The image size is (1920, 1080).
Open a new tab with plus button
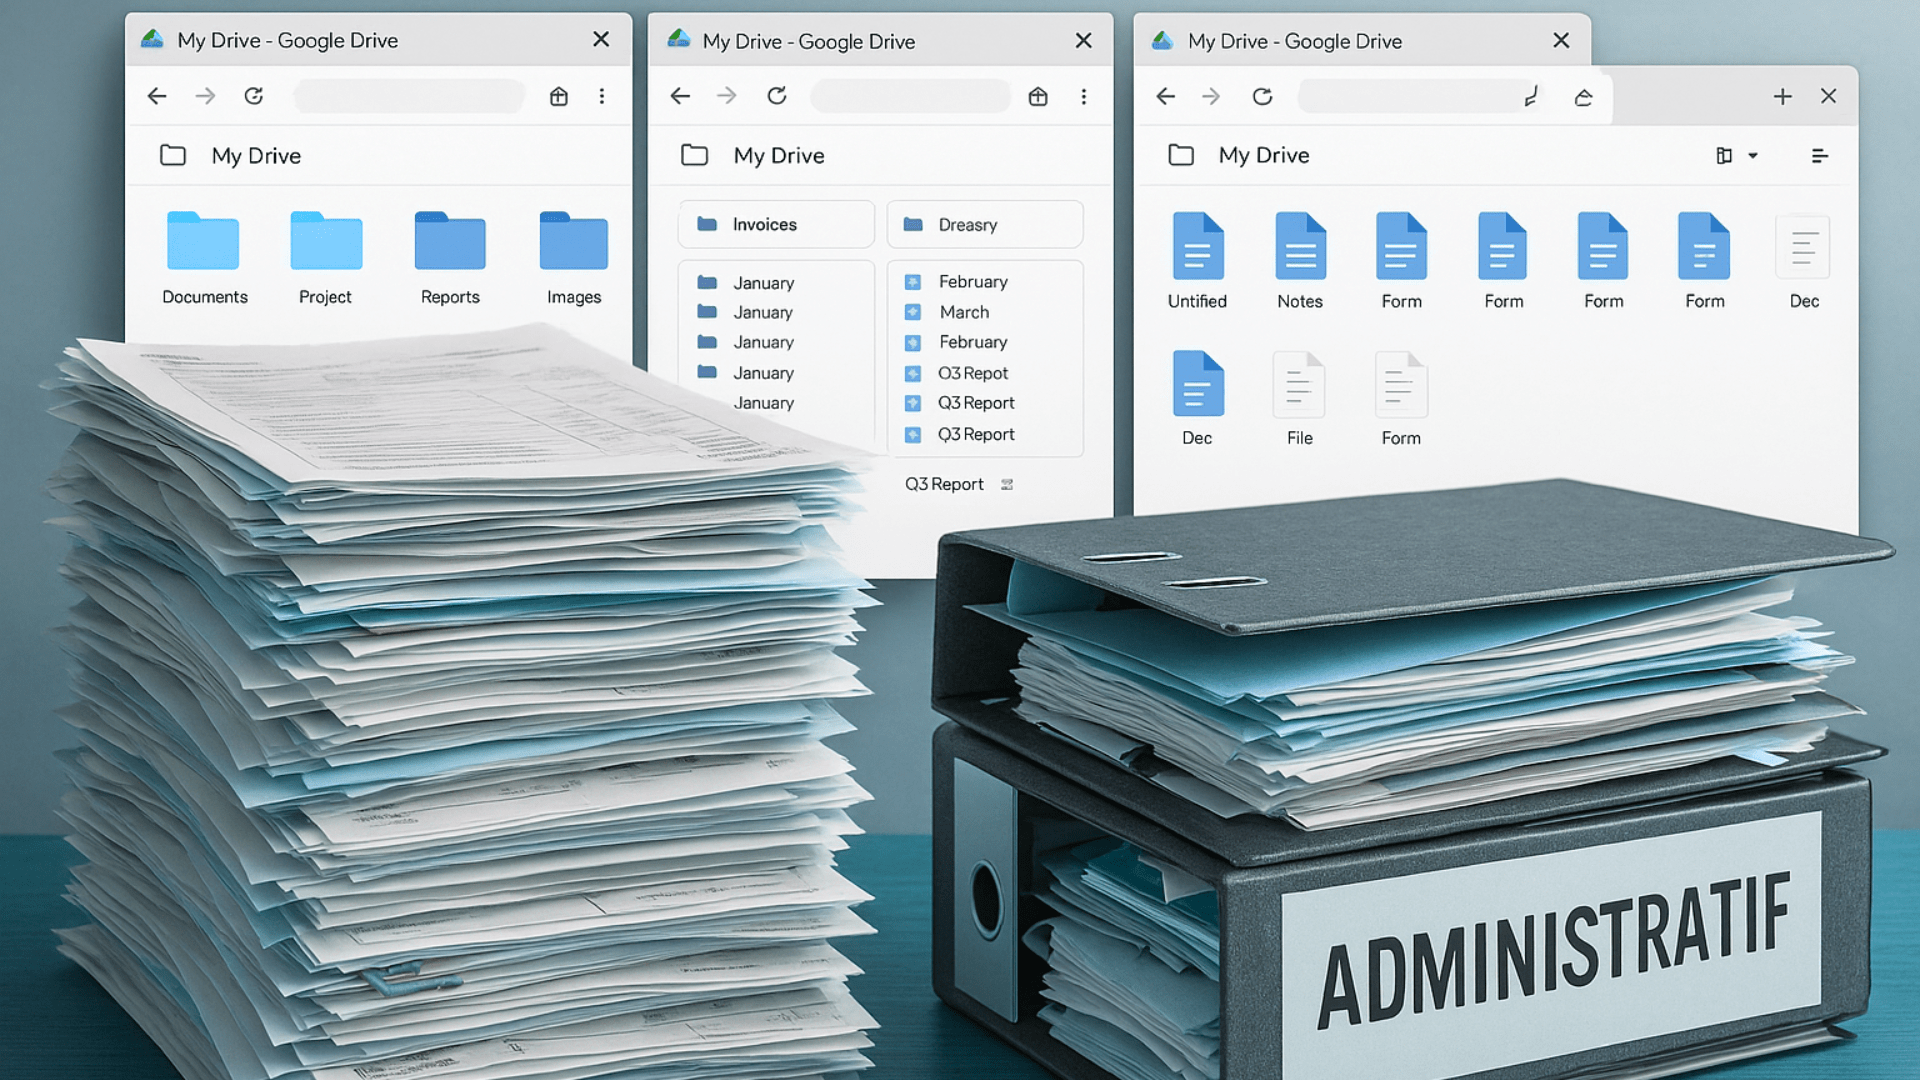tap(1782, 96)
